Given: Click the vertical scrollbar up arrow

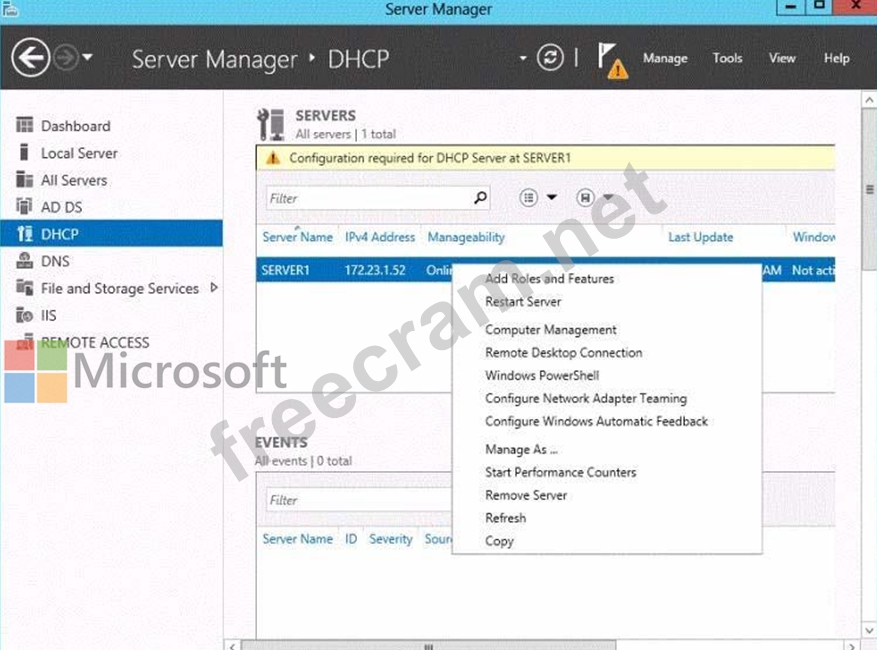Looking at the screenshot, I should pos(869,101).
